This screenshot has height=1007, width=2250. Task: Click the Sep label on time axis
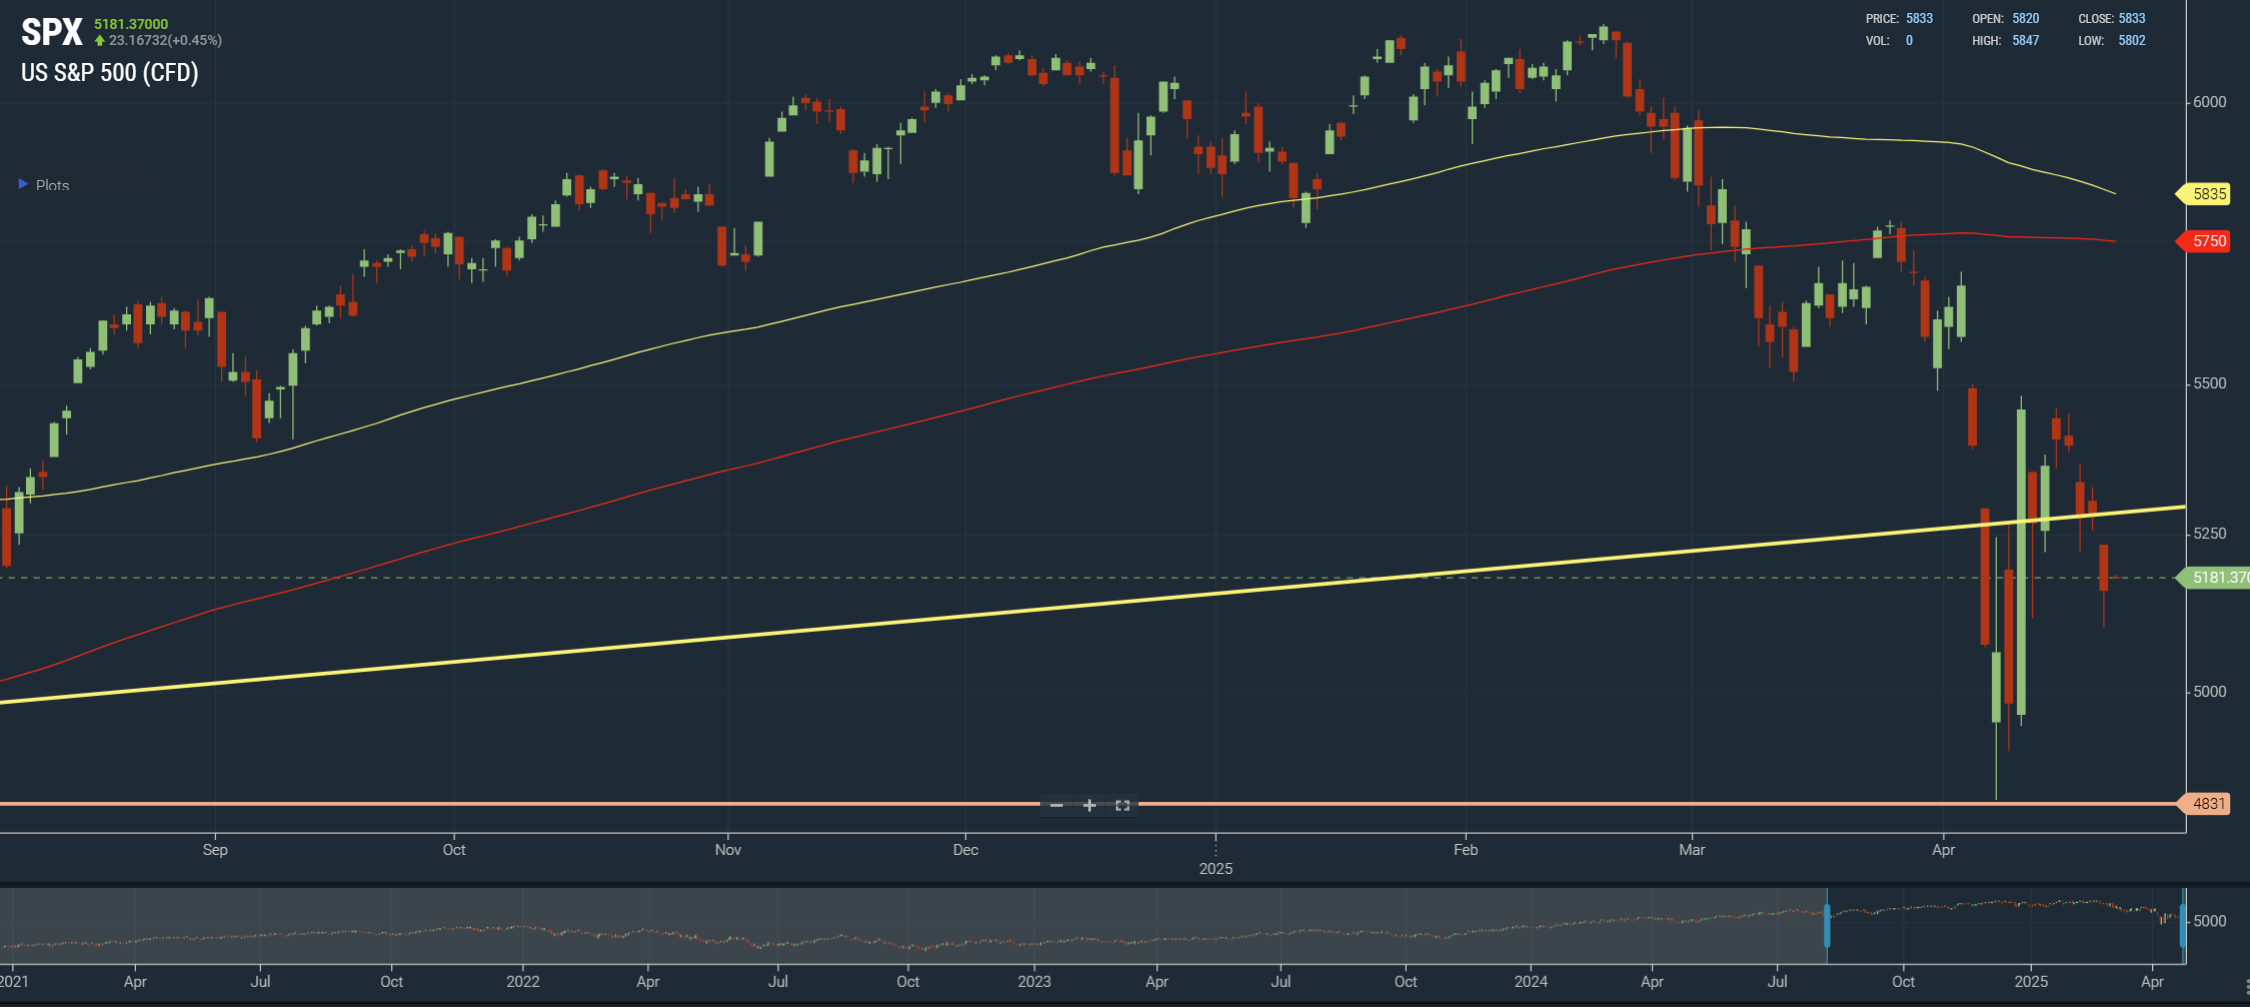[215, 850]
